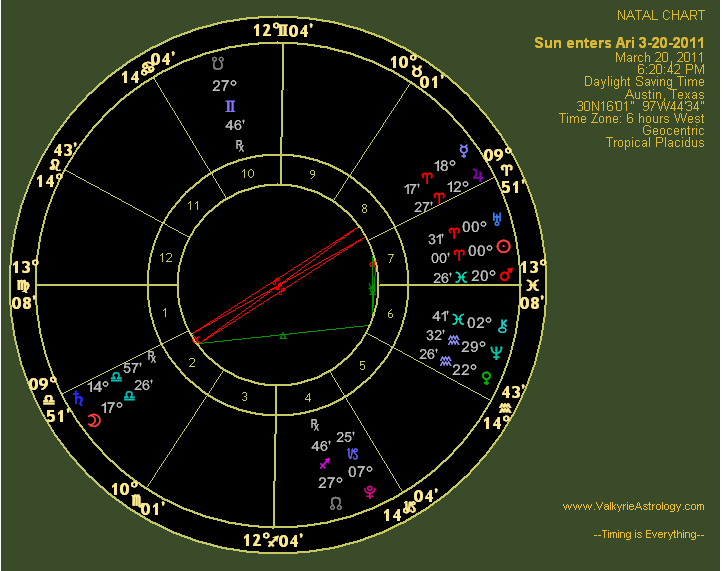Viewport: 724px width, 571px height.
Task: Click the South Node glyph in house 10
Action: click(219, 62)
